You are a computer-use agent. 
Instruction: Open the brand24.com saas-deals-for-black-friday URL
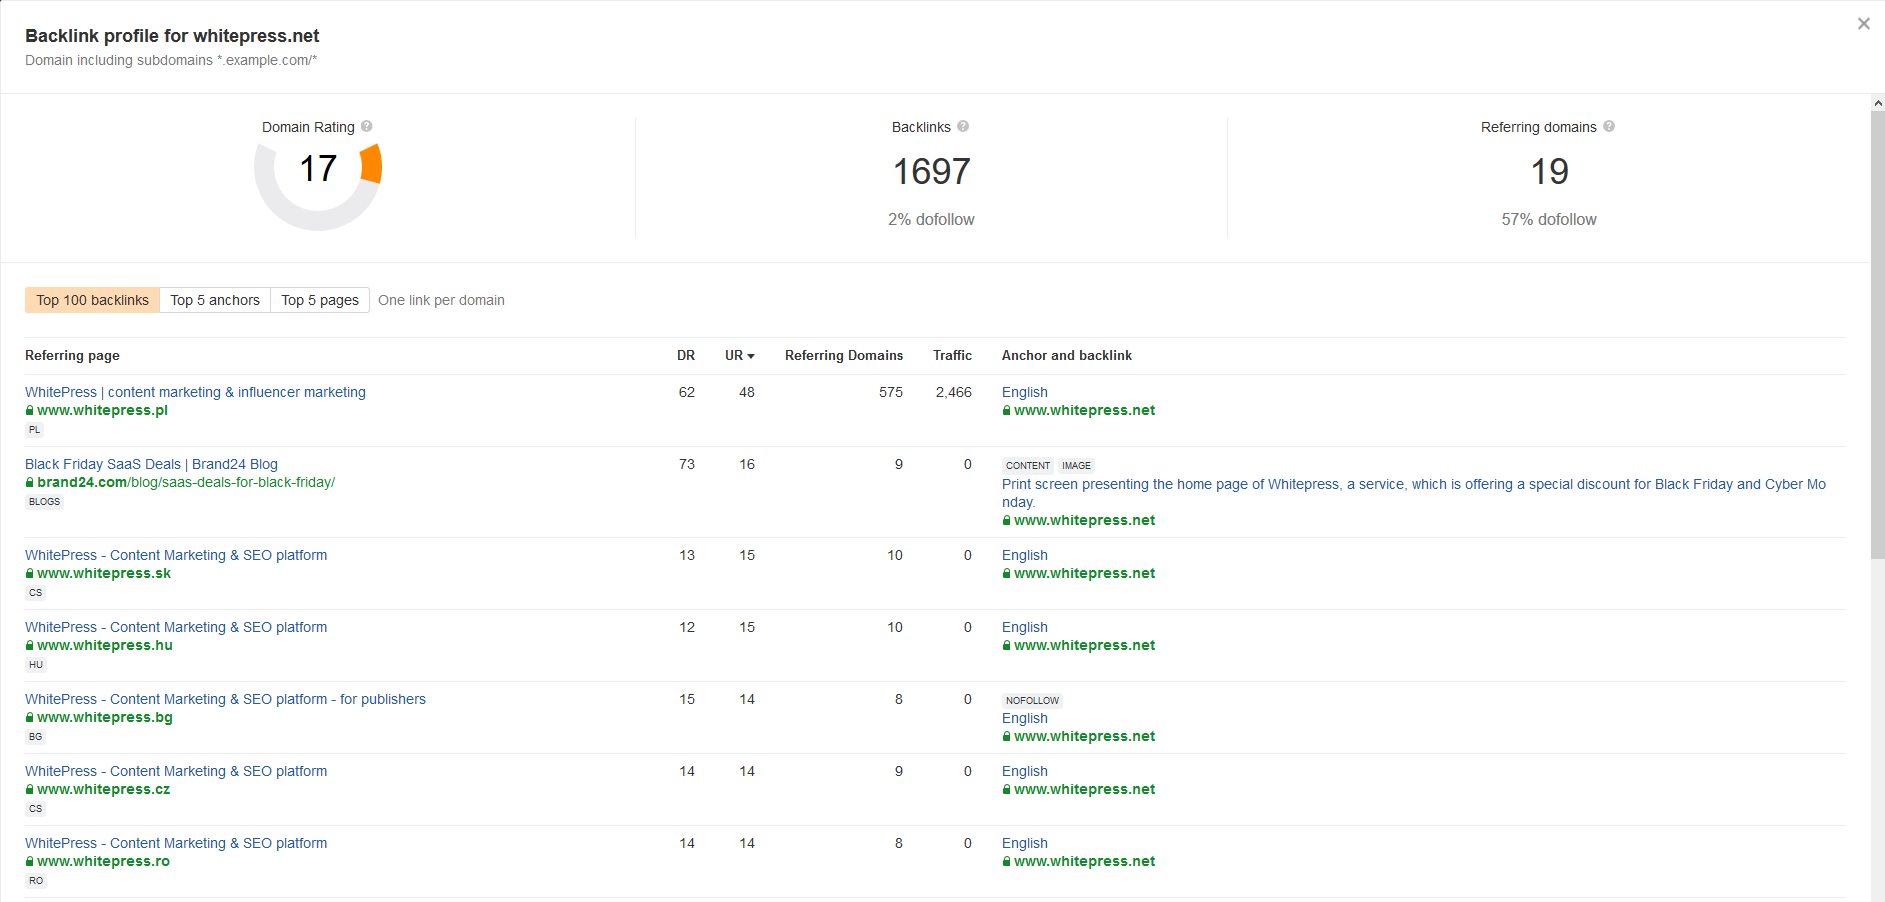point(186,482)
